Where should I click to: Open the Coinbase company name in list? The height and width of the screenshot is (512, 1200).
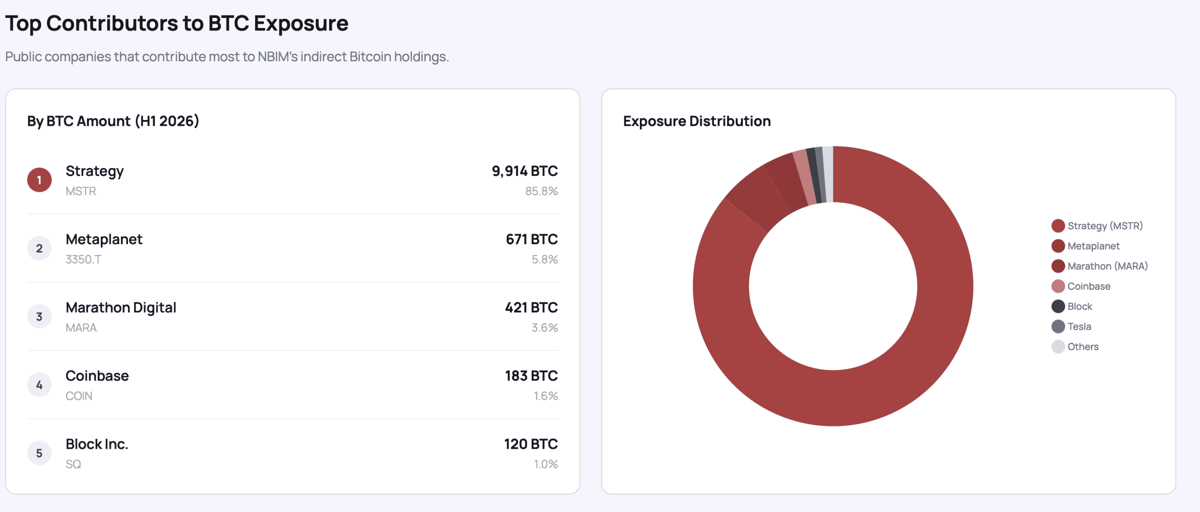[97, 376]
